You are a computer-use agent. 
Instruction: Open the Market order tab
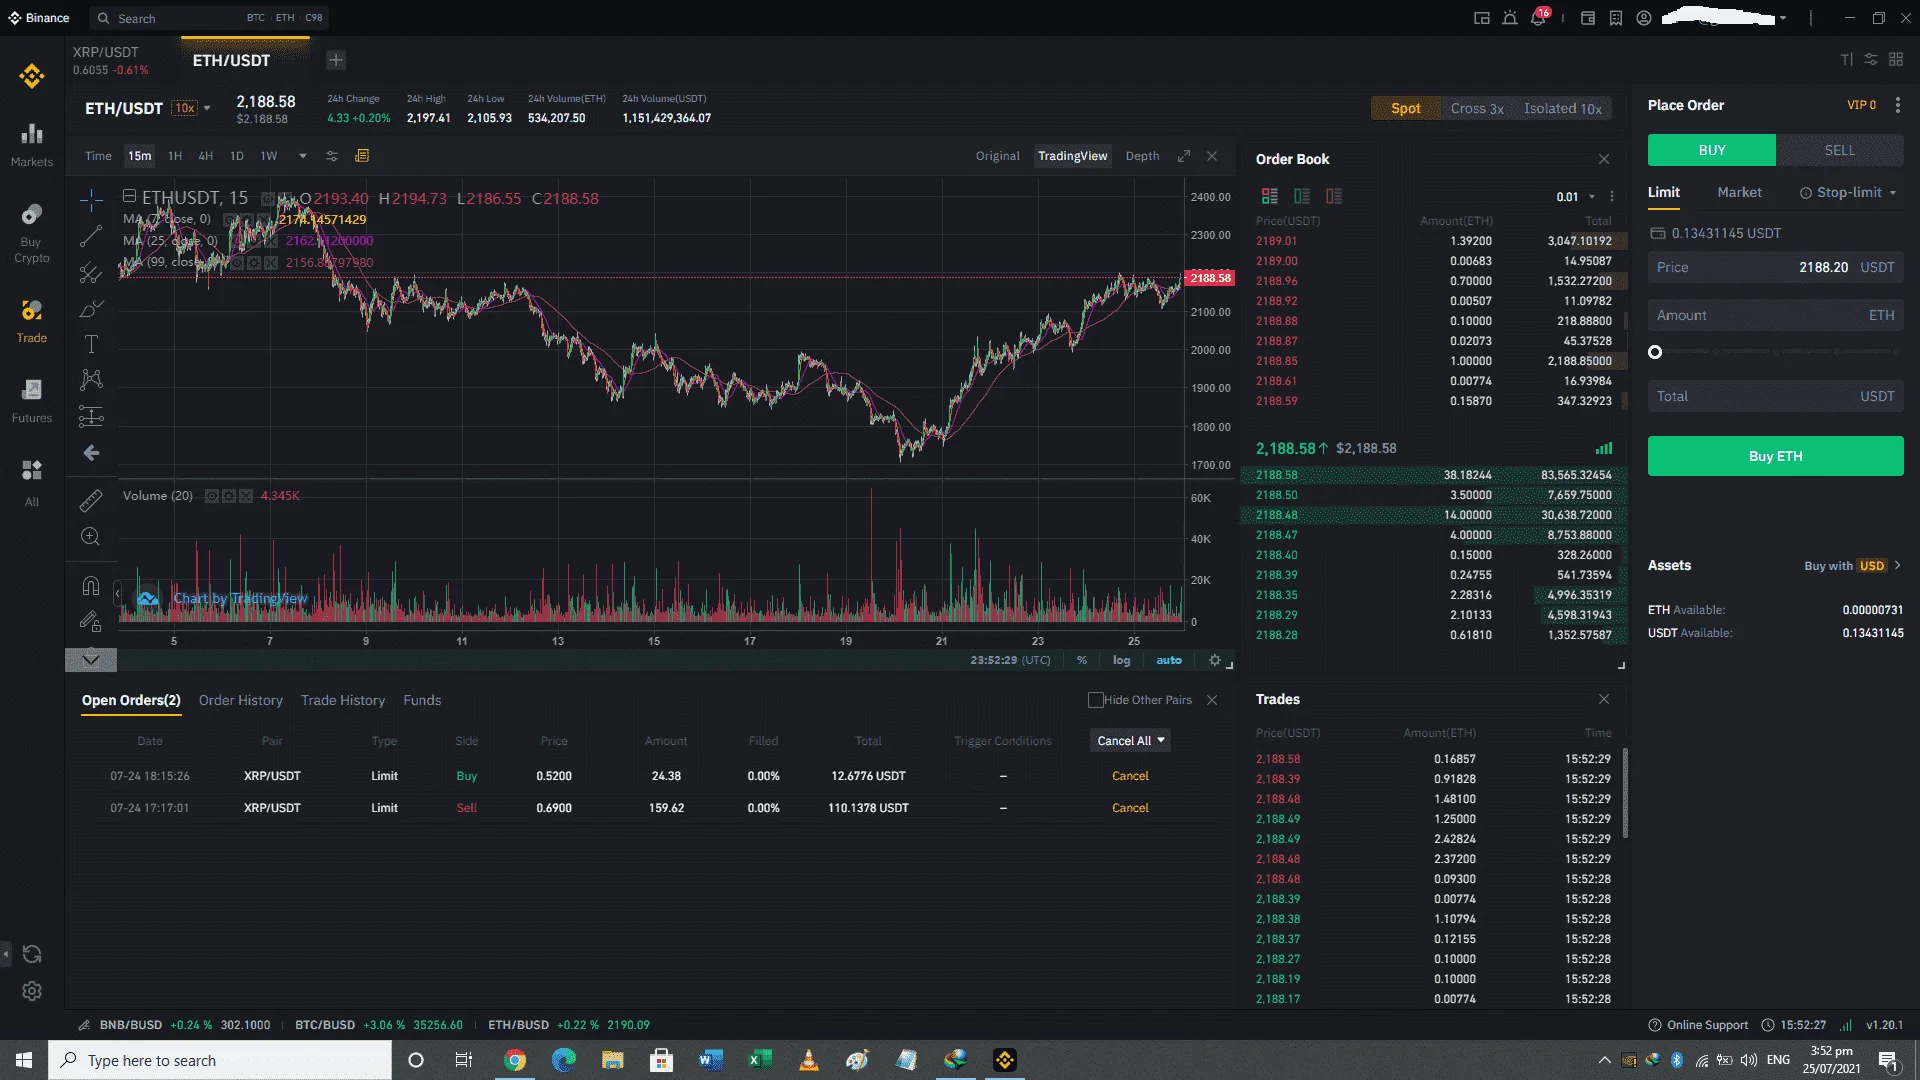click(1740, 192)
